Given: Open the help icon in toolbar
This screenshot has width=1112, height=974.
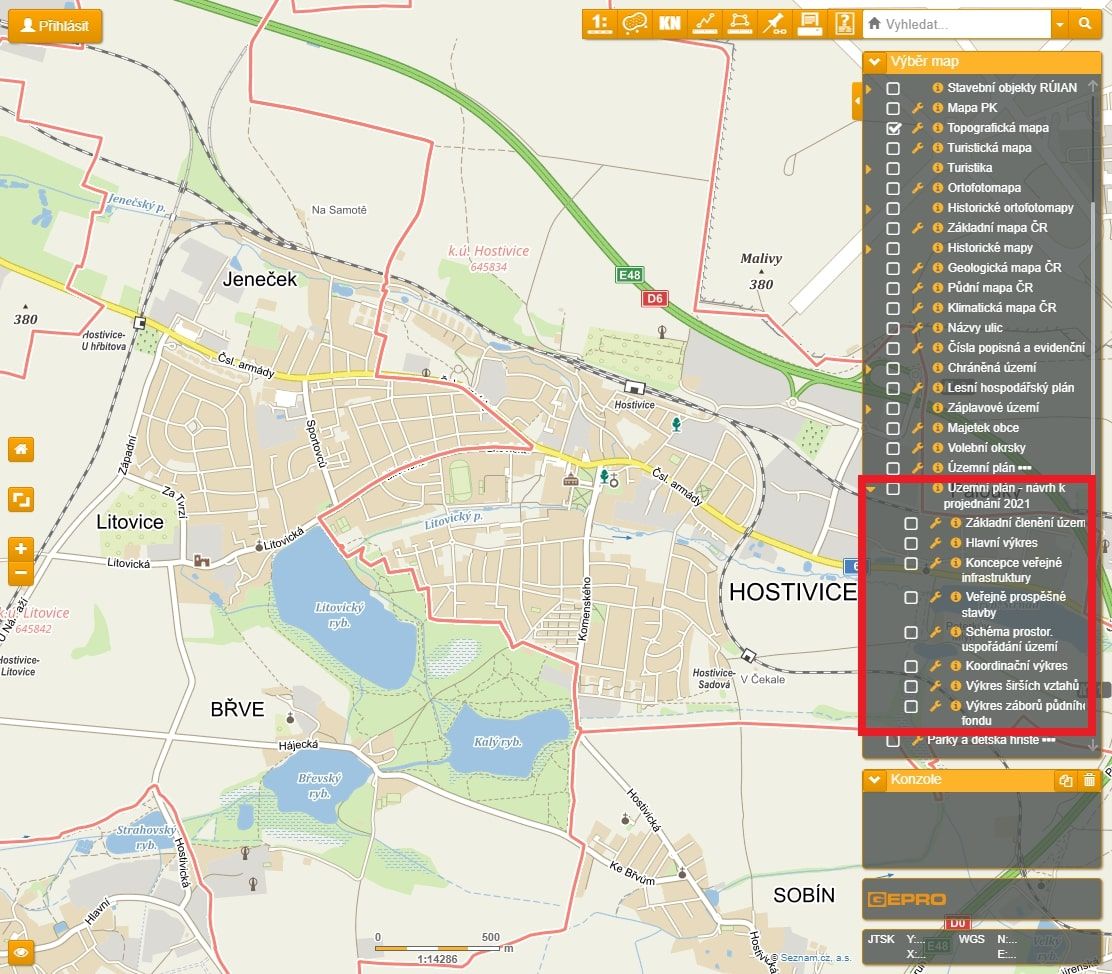Looking at the screenshot, I should (x=844, y=23).
